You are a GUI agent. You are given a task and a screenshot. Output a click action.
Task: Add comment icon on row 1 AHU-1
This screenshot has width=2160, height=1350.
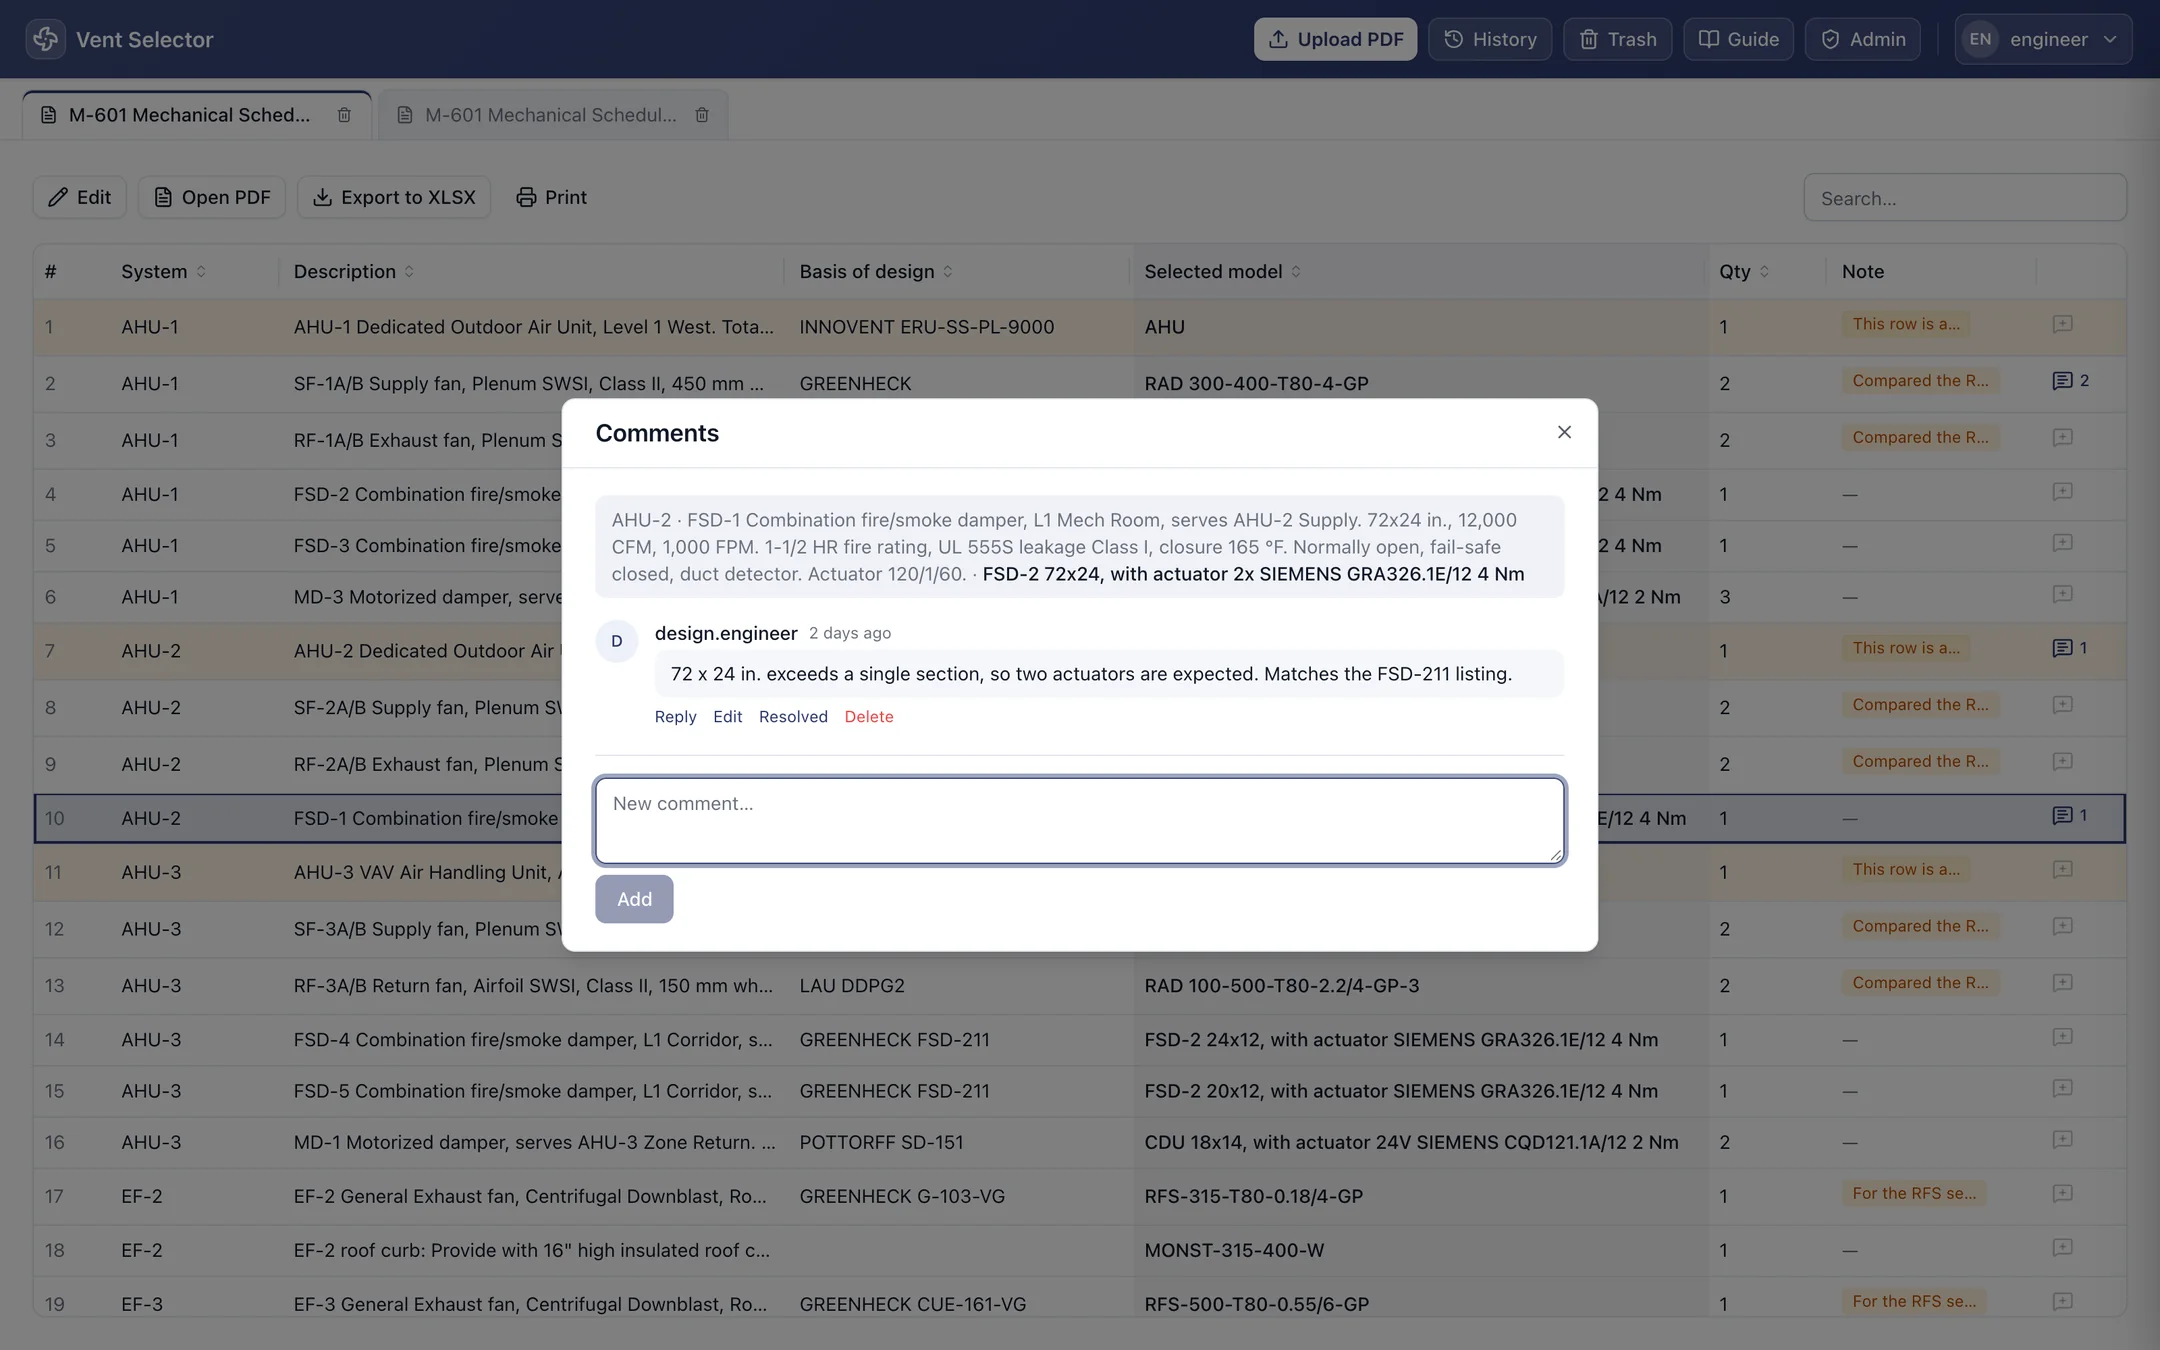[x=2062, y=324]
